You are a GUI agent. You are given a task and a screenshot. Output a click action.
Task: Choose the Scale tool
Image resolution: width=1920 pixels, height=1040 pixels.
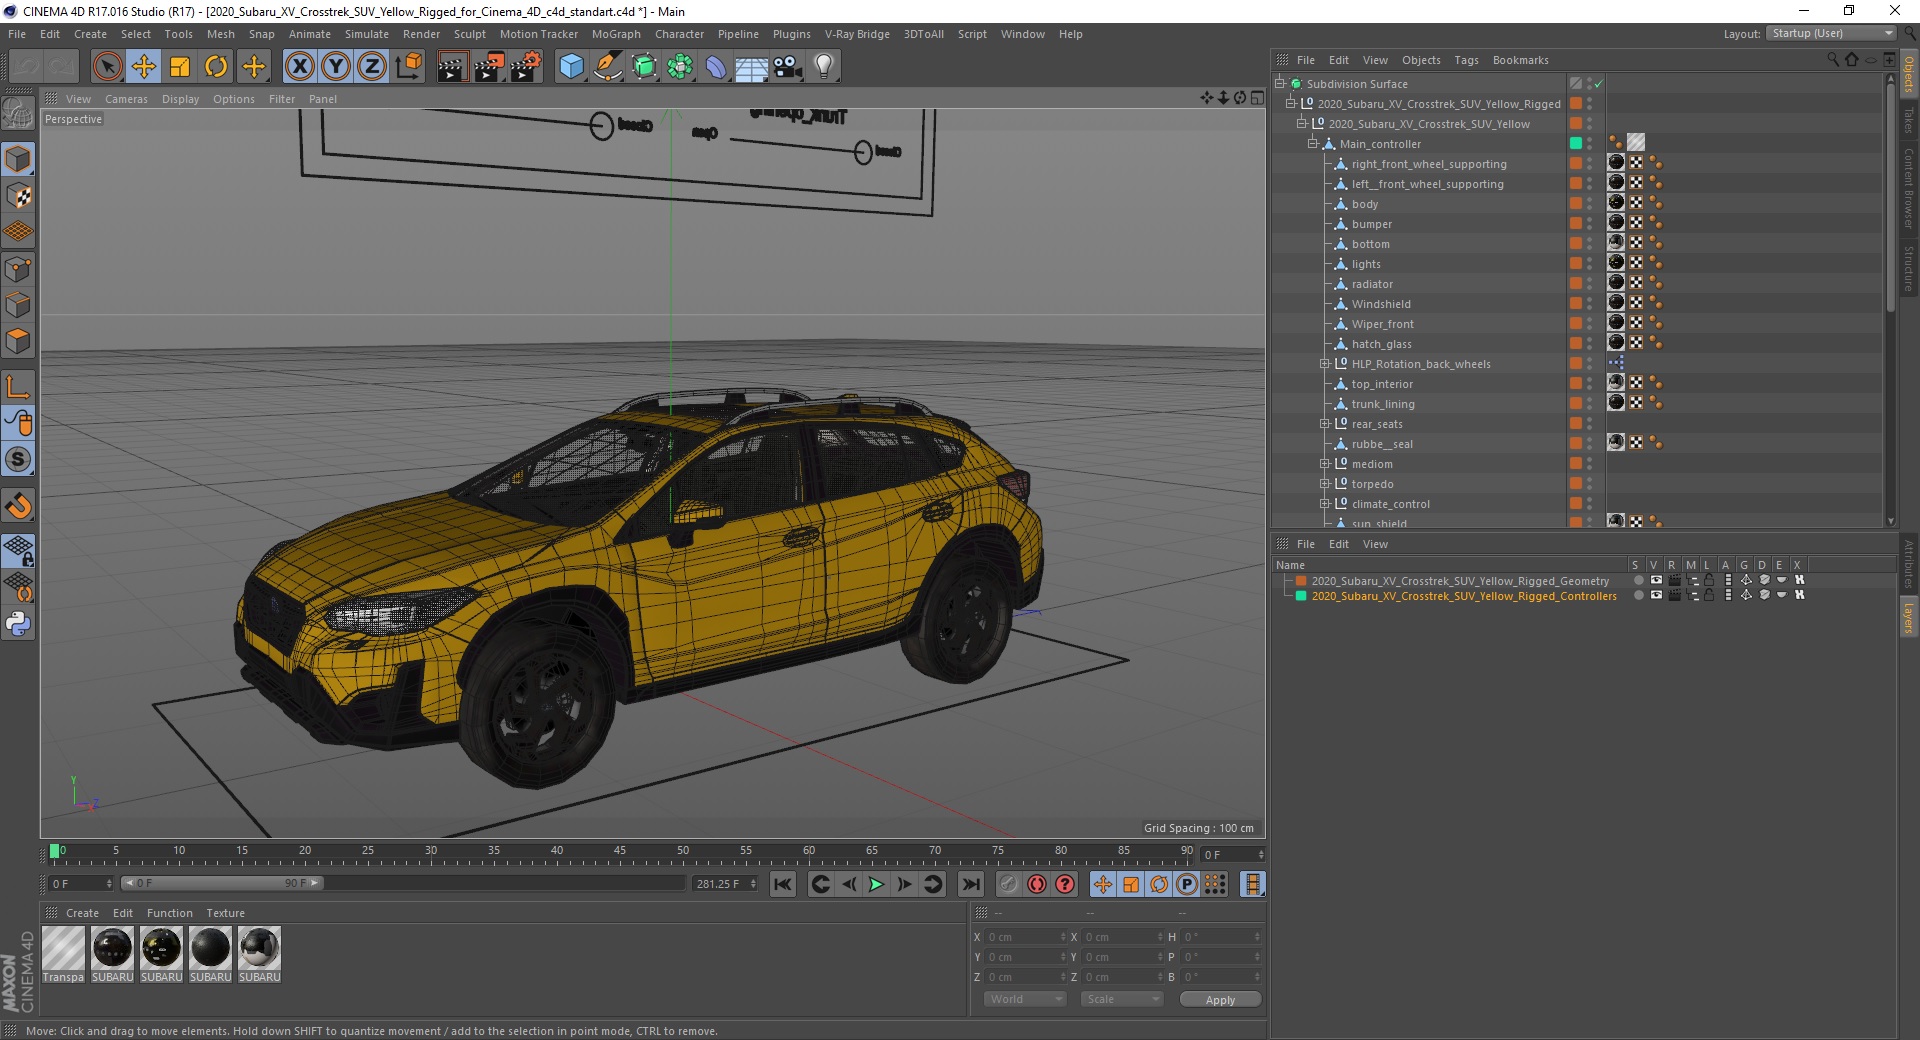(x=180, y=67)
